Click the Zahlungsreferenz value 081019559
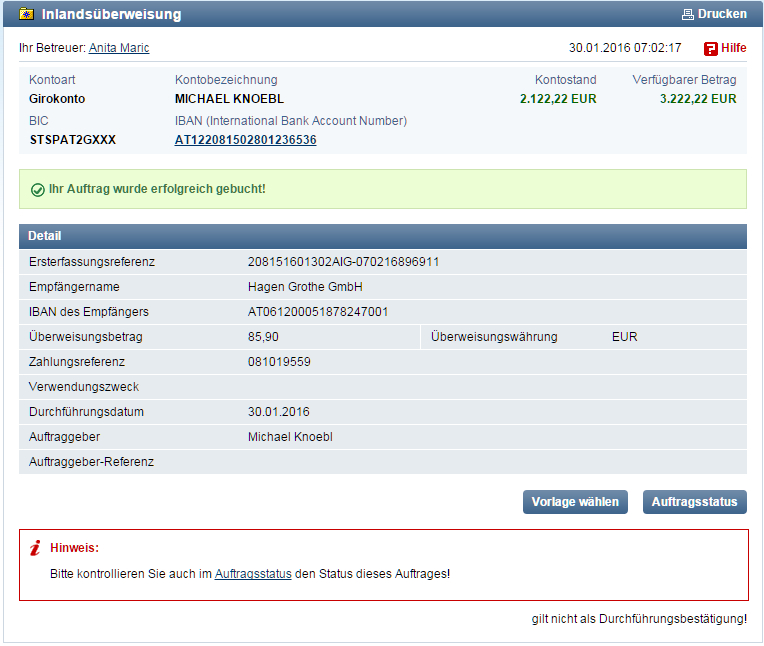Viewport: 764px width, 646px height. [279, 362]
